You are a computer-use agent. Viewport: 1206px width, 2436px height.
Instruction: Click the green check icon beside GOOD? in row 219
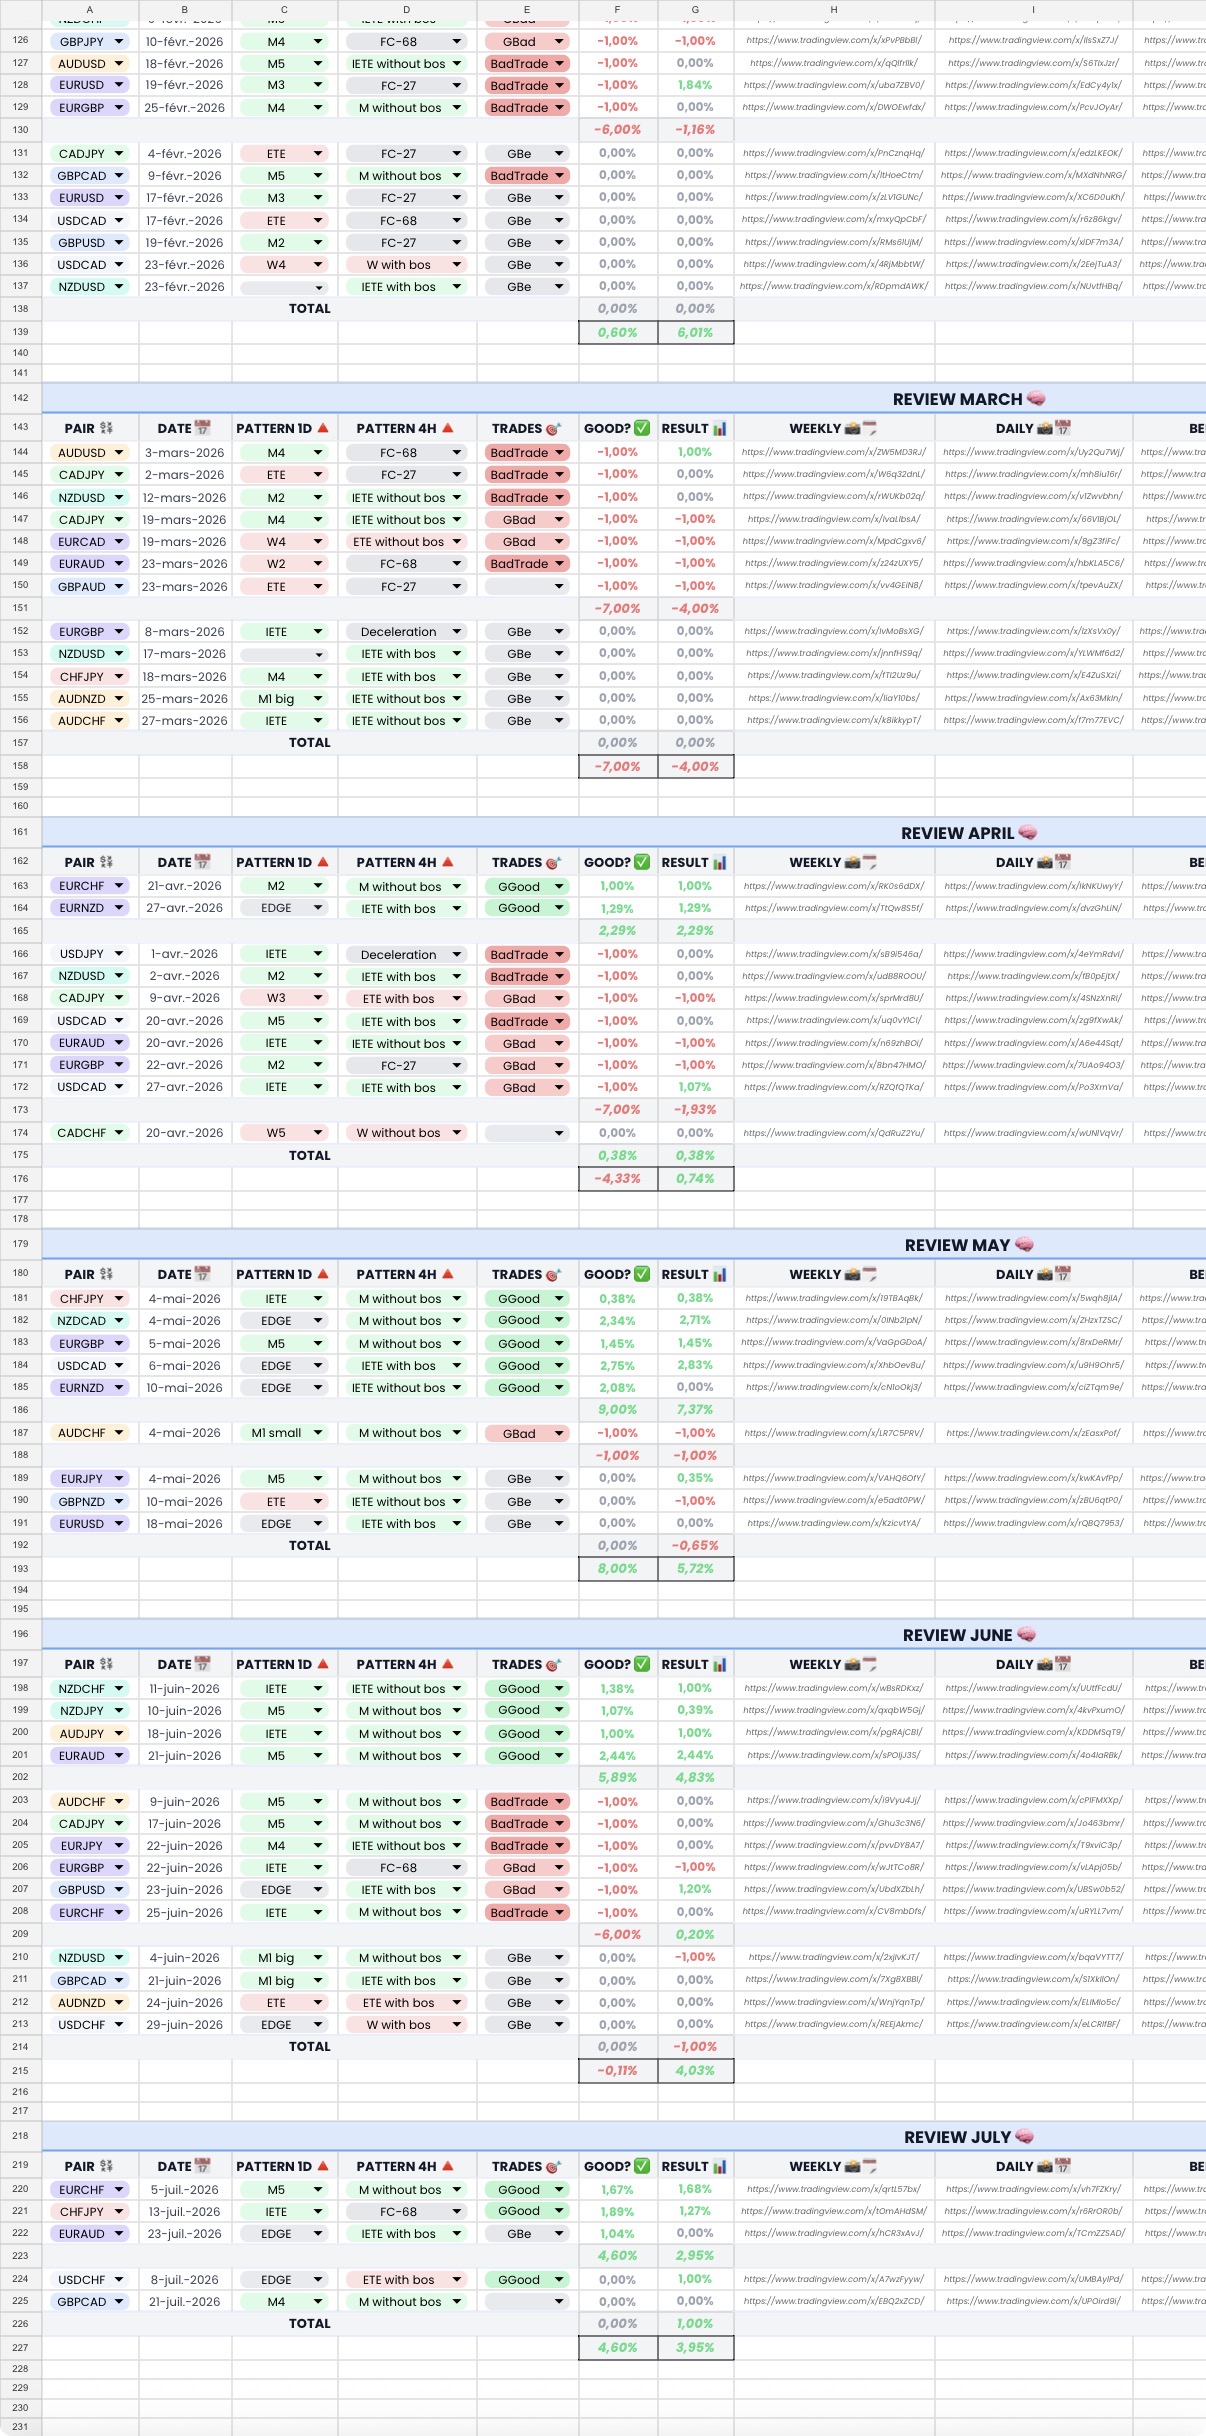pyautogui.click(x=642, y=2166)
